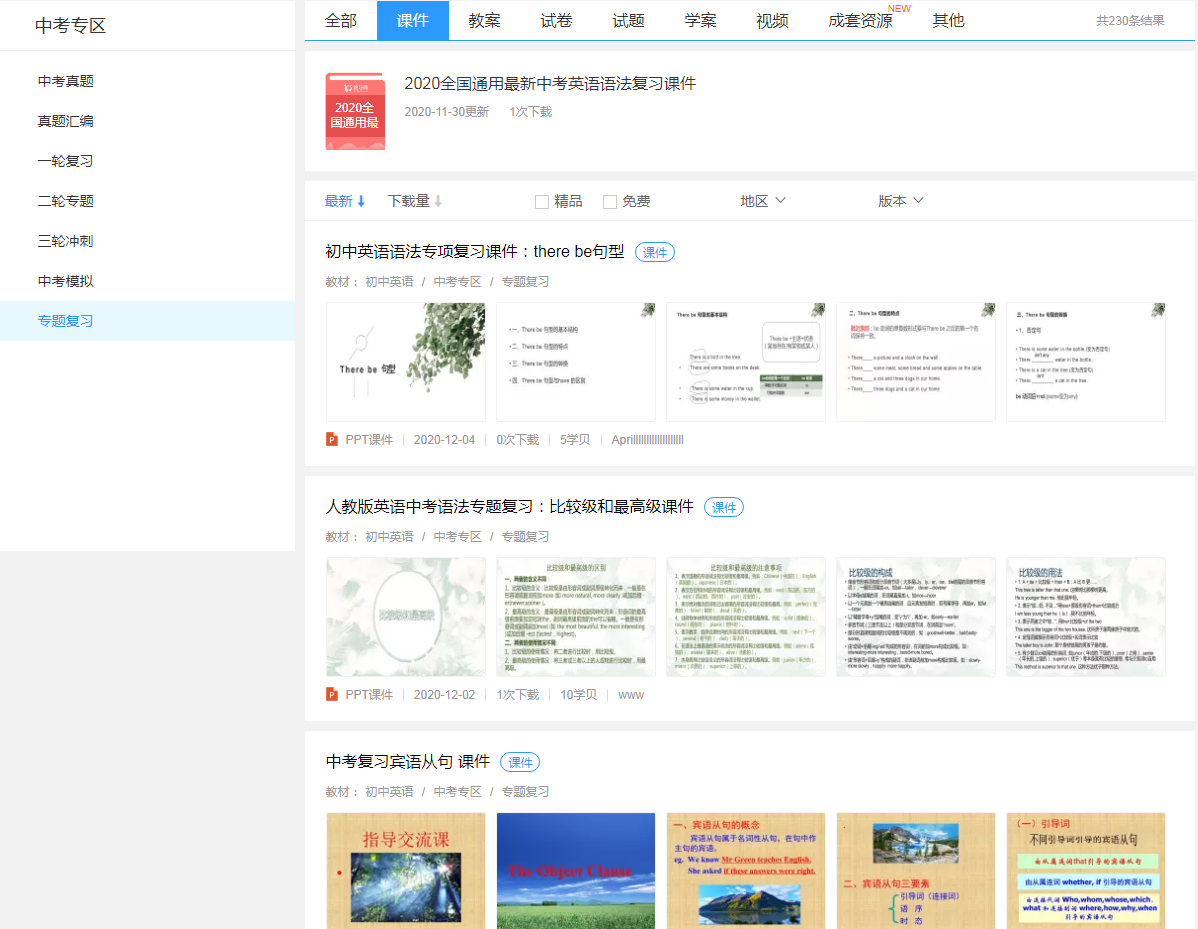The width and height of the screenshot is (1198, 929).
Task: Click the PPT课件 file type icon for there be句型 course
Action: (331, 439)
